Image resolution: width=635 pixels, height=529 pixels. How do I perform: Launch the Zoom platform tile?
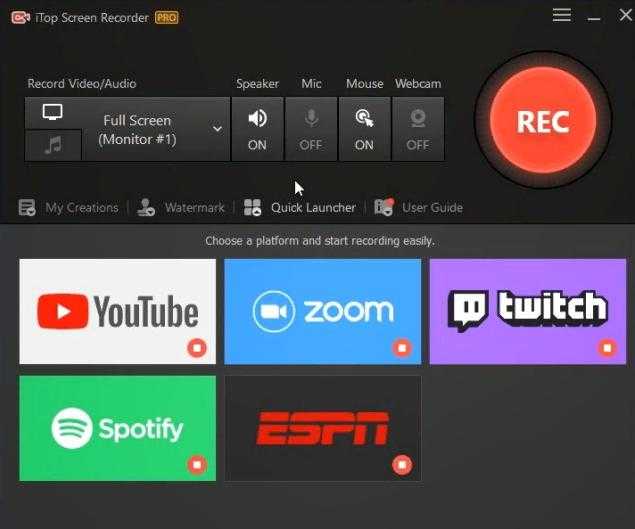[x=322, y=311]
